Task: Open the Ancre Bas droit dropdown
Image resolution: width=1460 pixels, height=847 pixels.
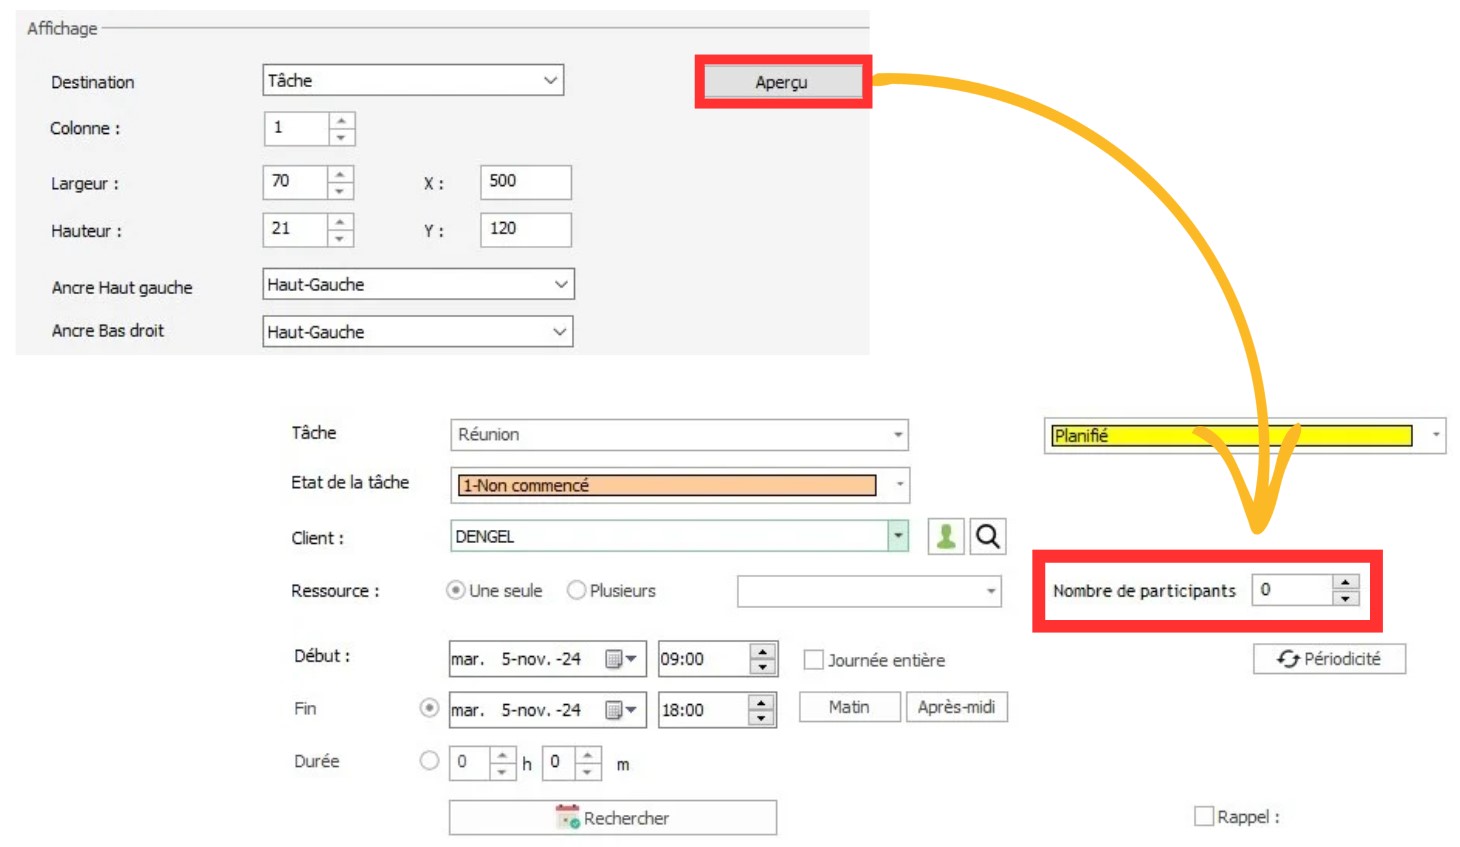Action: point(418,331)
